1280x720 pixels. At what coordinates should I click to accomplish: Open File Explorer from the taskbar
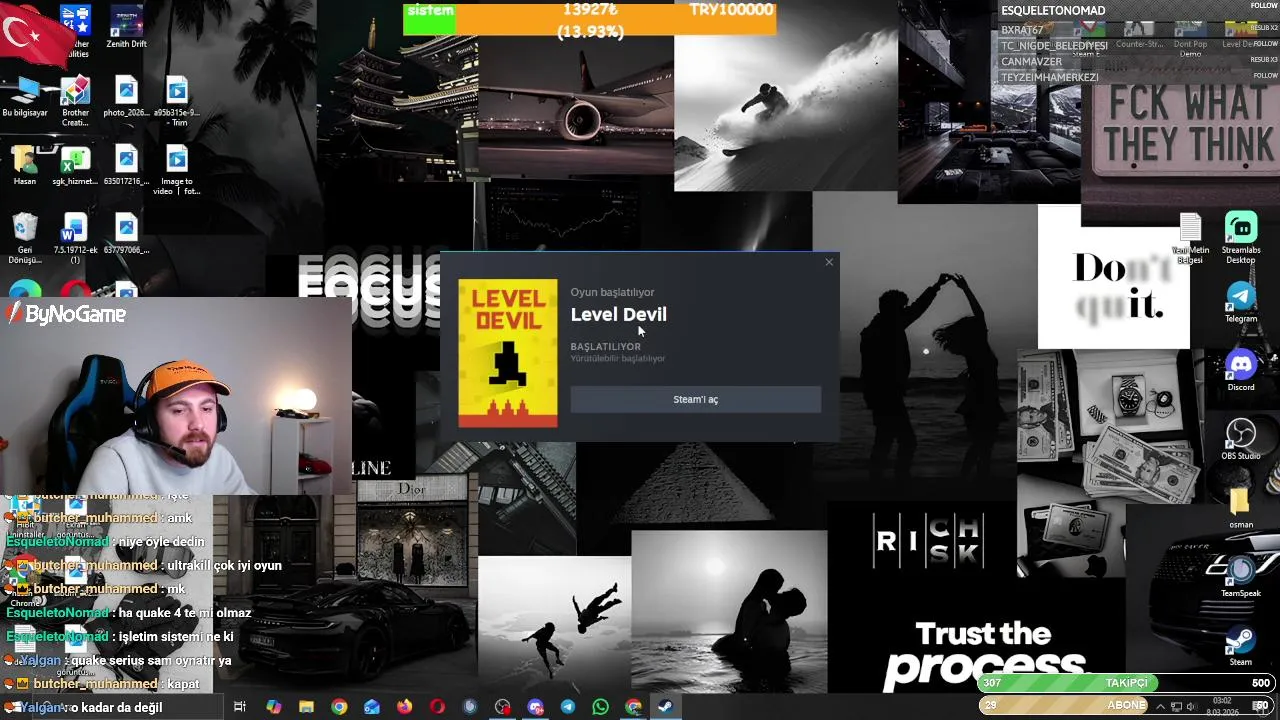coord(306,707)
